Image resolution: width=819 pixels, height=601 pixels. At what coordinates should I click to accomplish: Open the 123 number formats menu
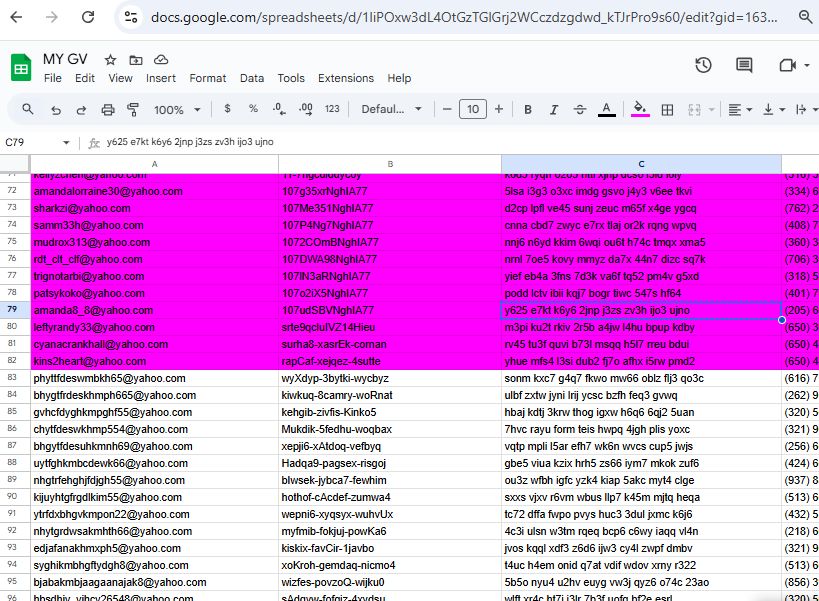(332, 109)
